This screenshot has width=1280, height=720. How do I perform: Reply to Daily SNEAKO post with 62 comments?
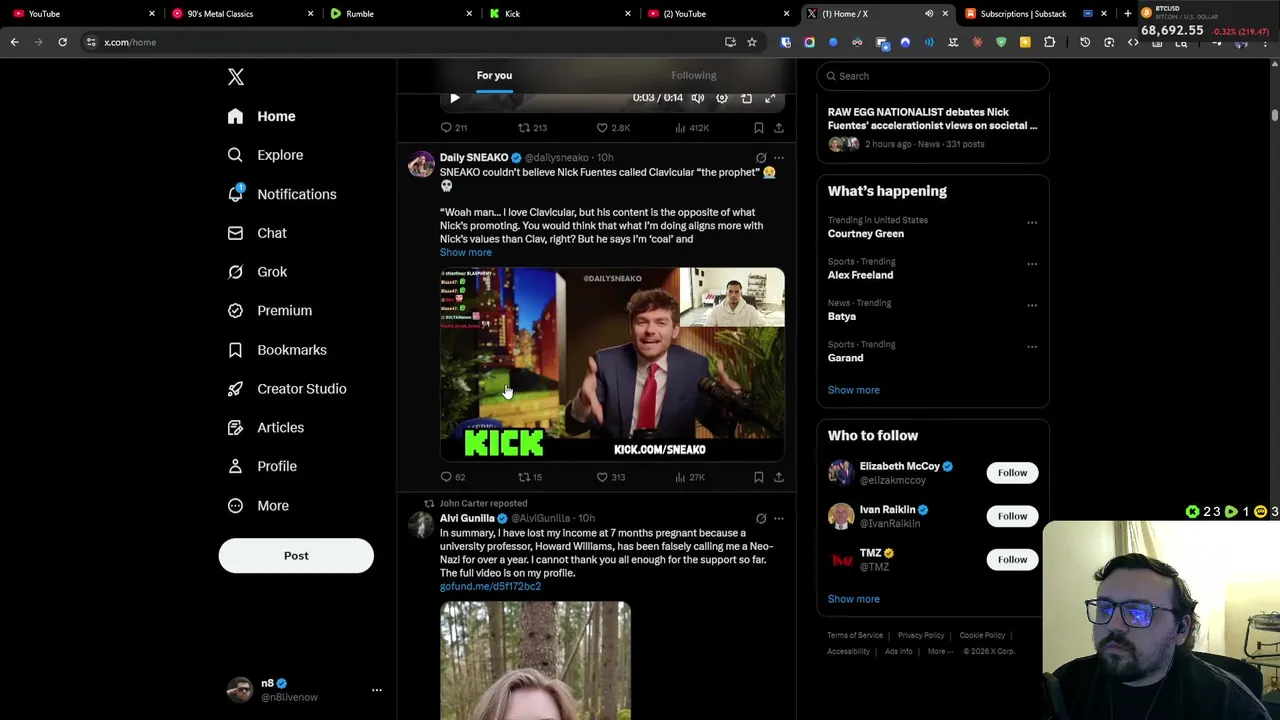coord(453,478)
